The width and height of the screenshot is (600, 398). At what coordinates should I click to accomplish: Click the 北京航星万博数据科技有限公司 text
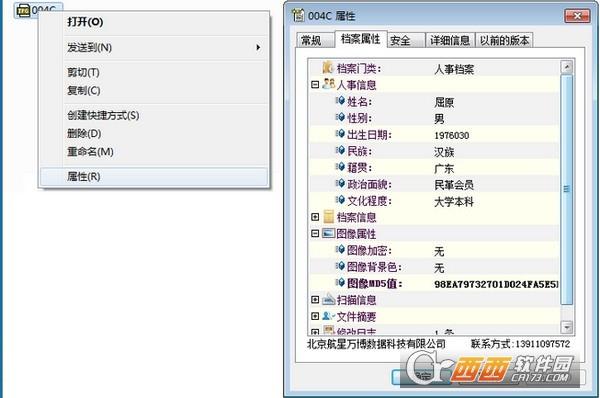[377, 344]
